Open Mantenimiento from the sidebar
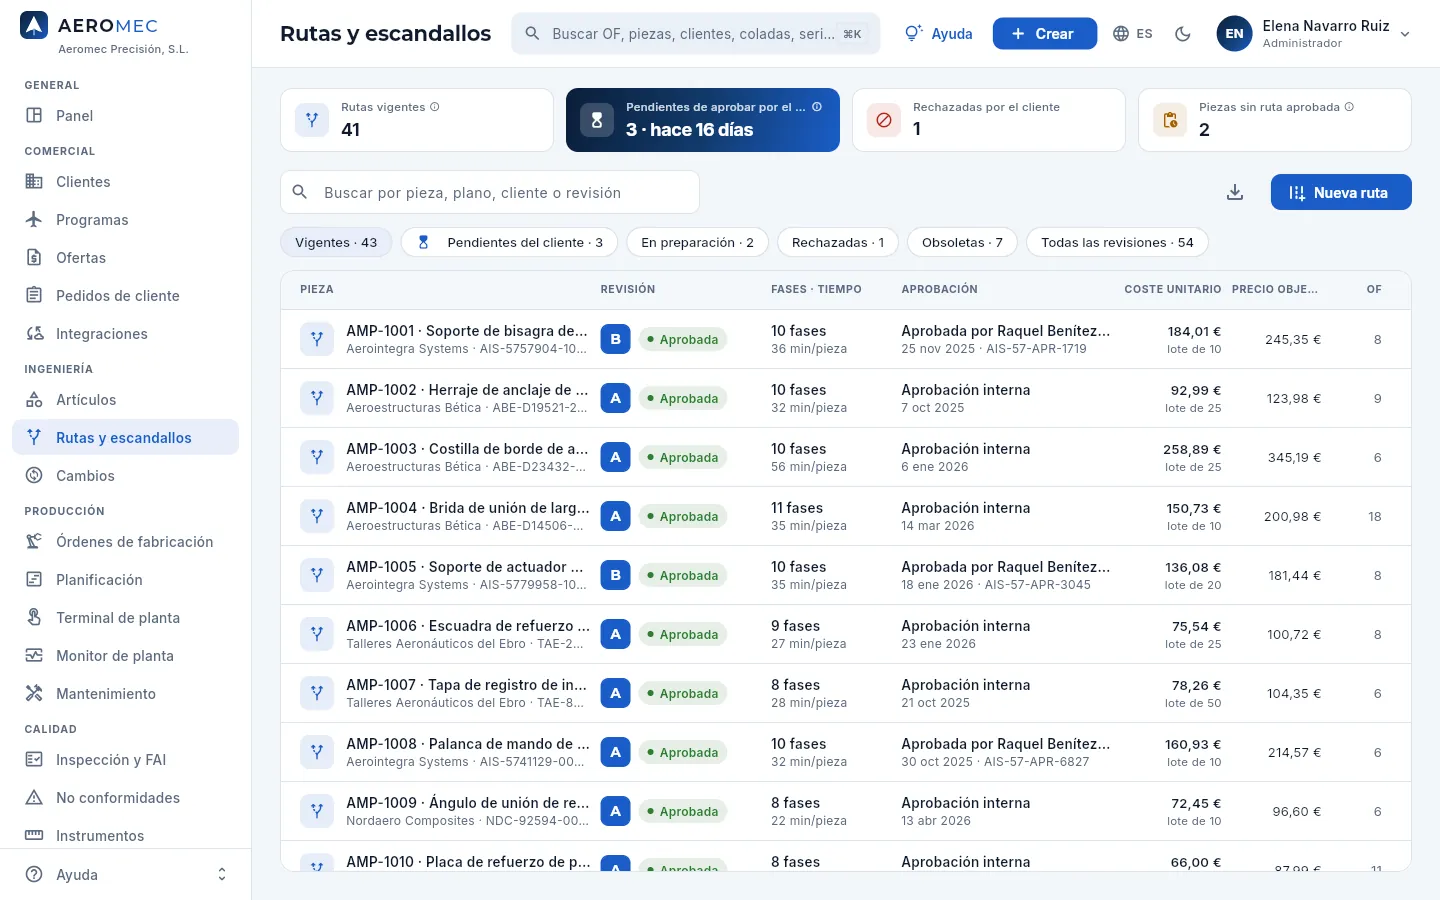The width and height of the screenshot is (1440, 900). click(x=125, y=694)
